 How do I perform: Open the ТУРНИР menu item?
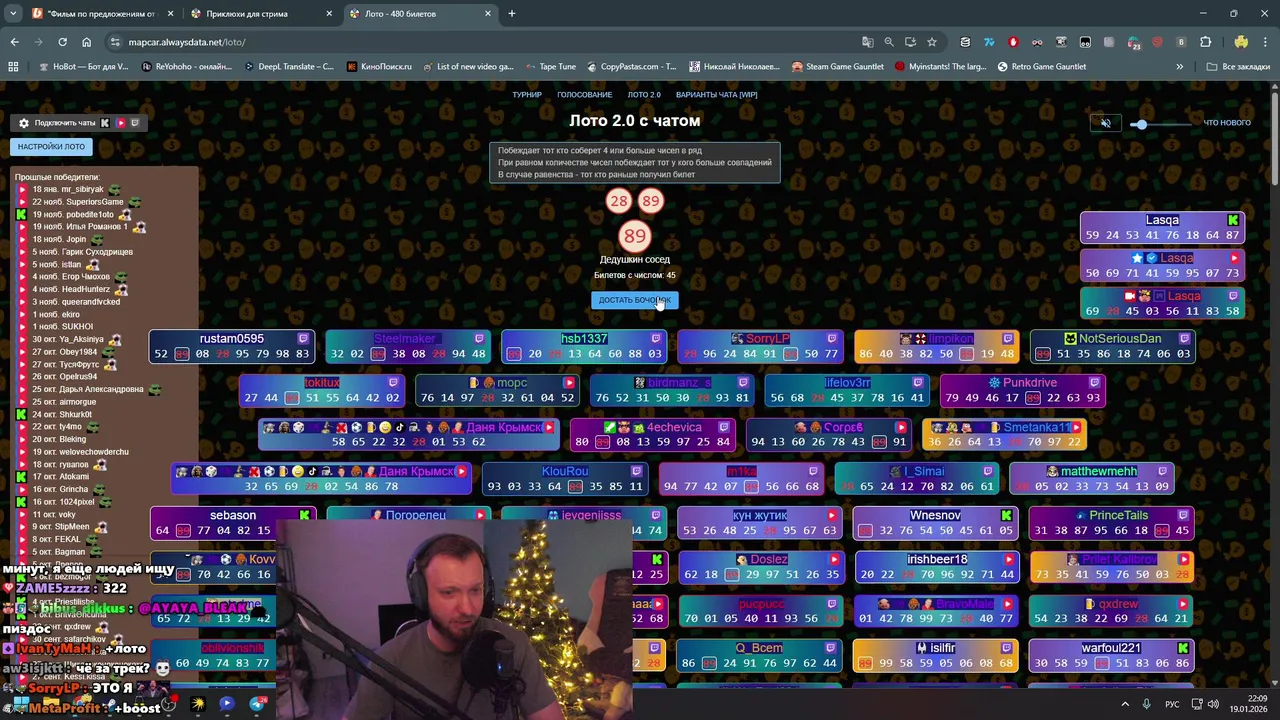pos(527,95)
